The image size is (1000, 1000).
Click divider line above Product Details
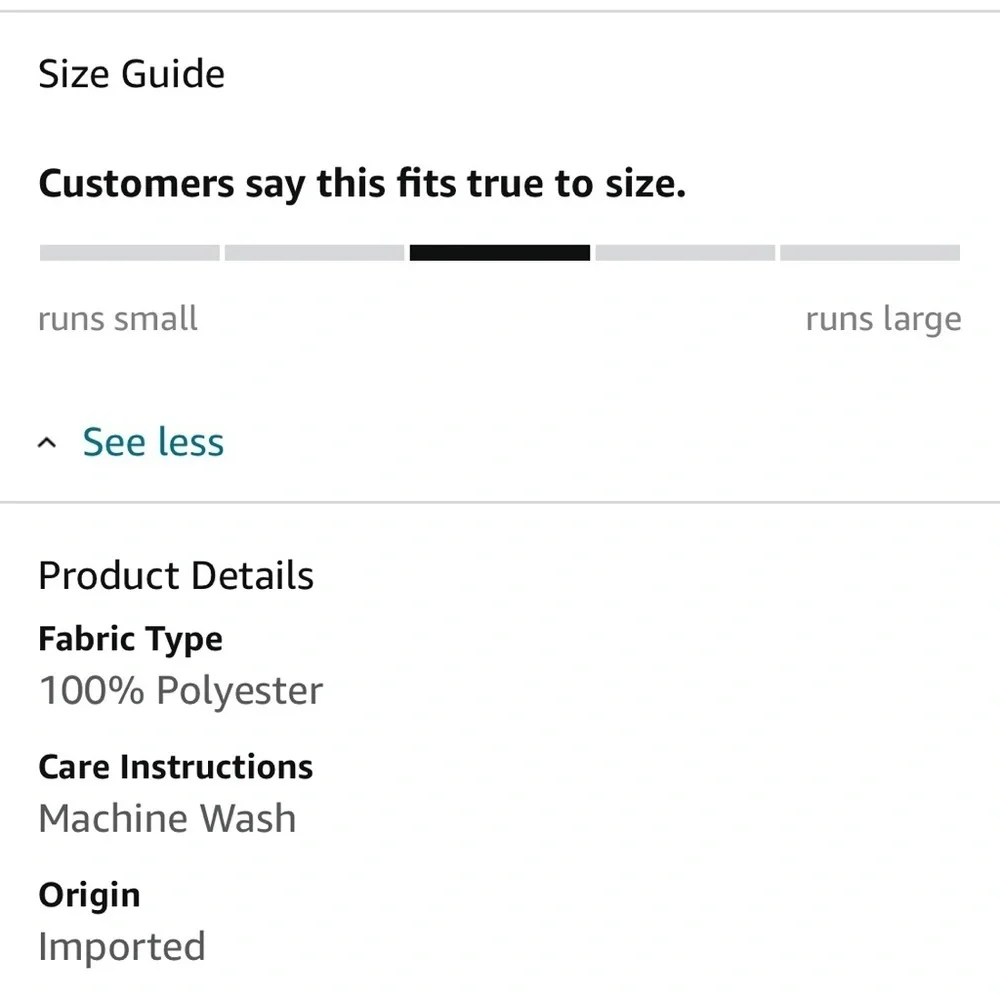(500, 502)
